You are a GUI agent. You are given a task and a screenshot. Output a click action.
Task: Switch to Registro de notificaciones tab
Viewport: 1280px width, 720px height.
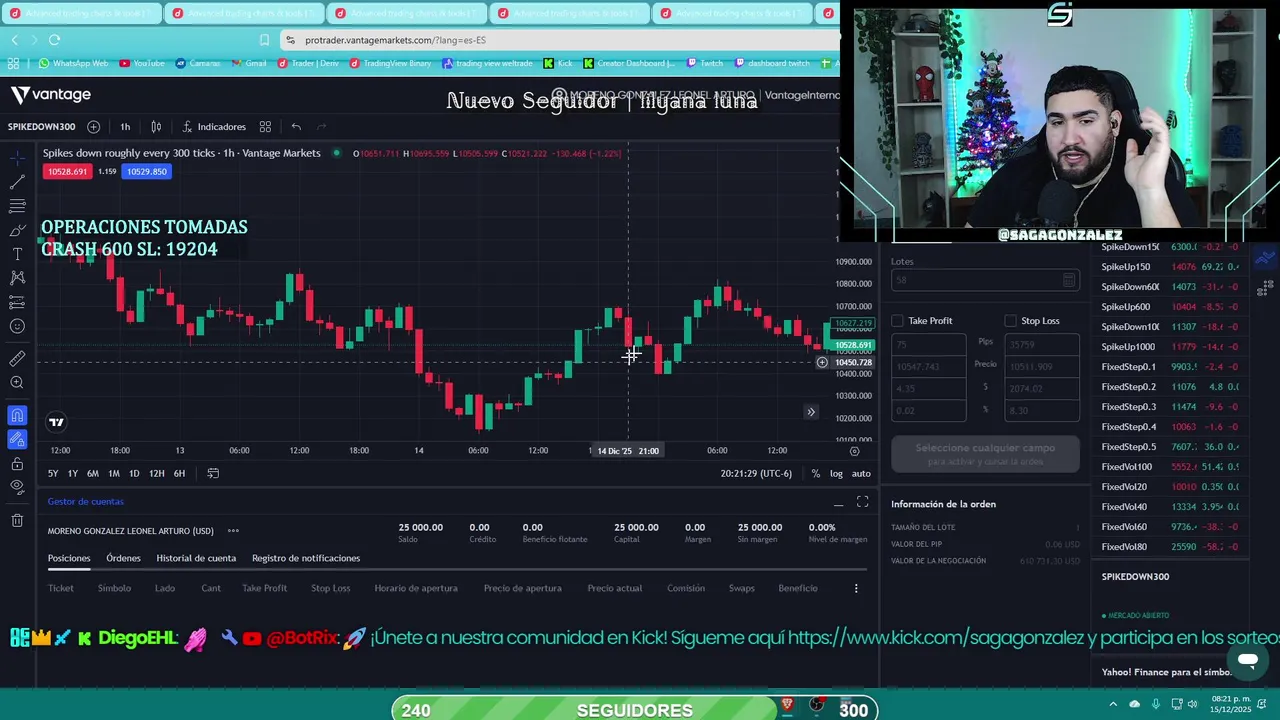pos(306,558)
